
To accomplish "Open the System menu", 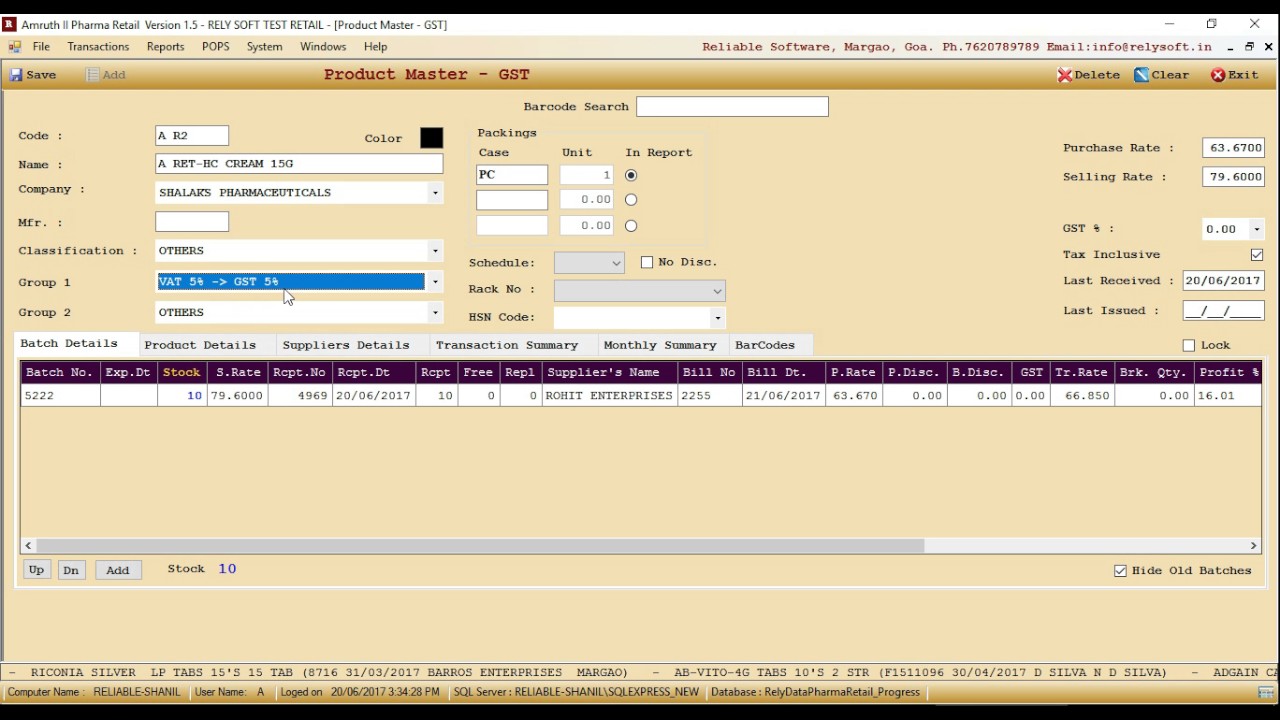I will [264, 47].
